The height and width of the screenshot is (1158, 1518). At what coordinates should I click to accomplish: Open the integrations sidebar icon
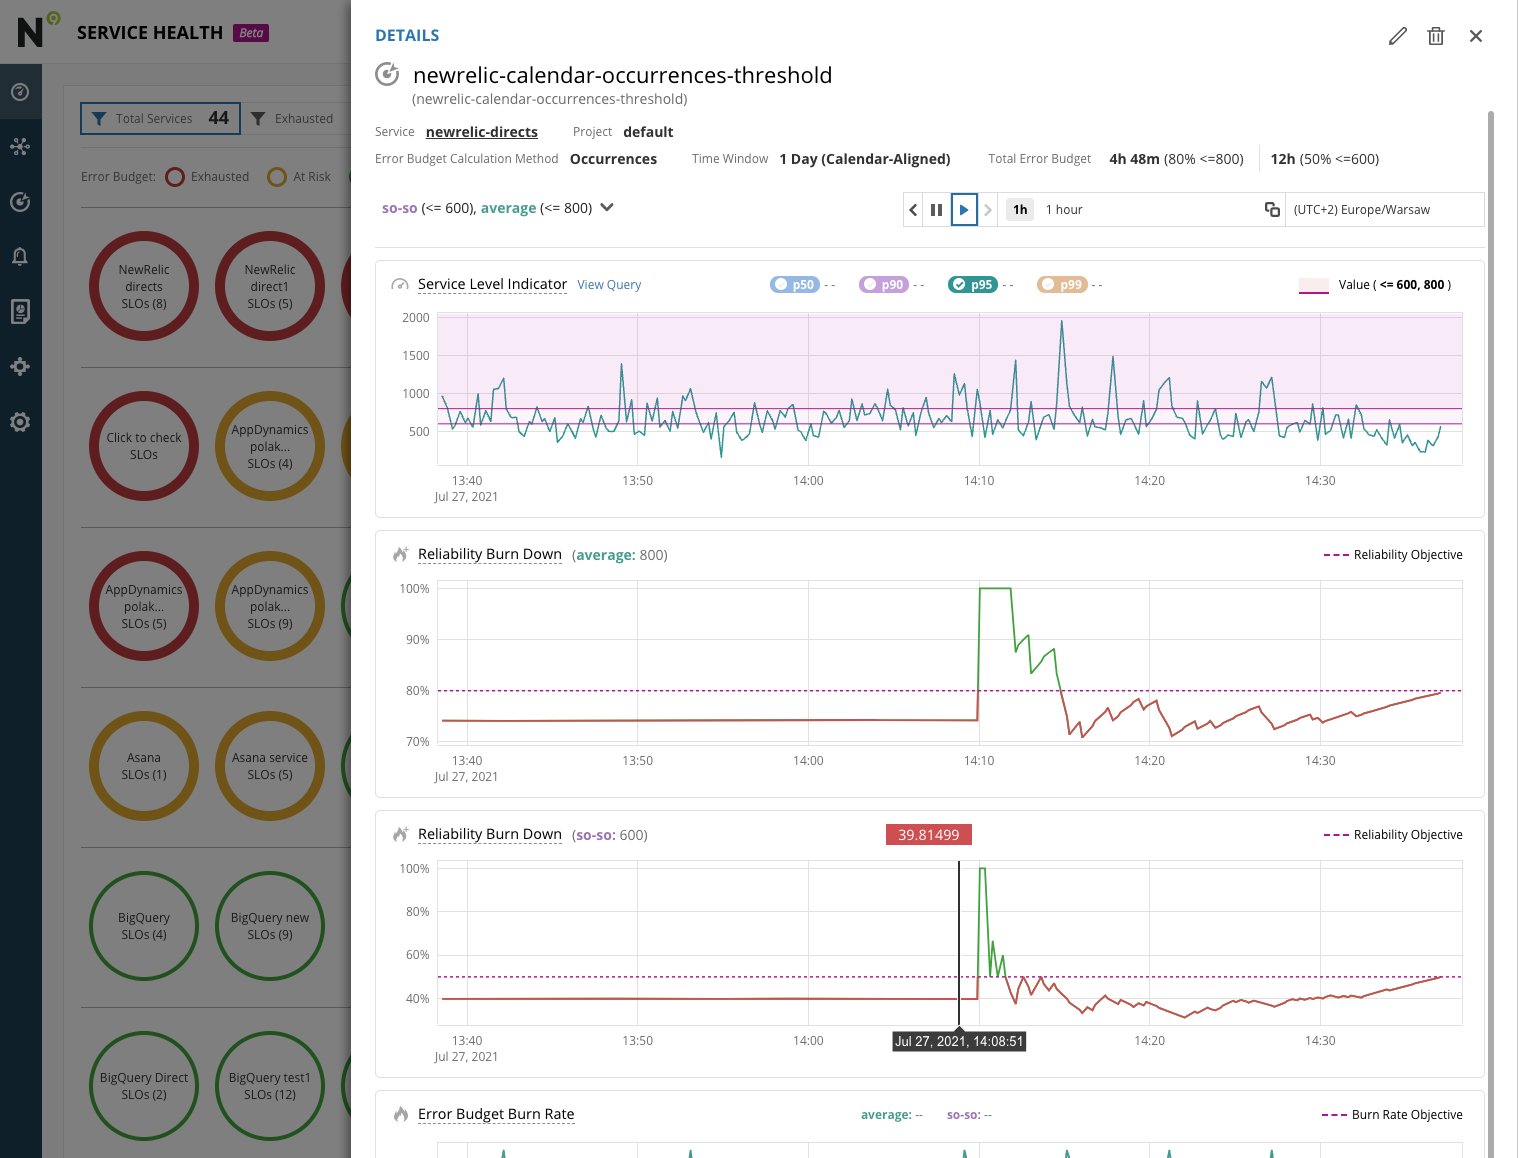point(20,367)
